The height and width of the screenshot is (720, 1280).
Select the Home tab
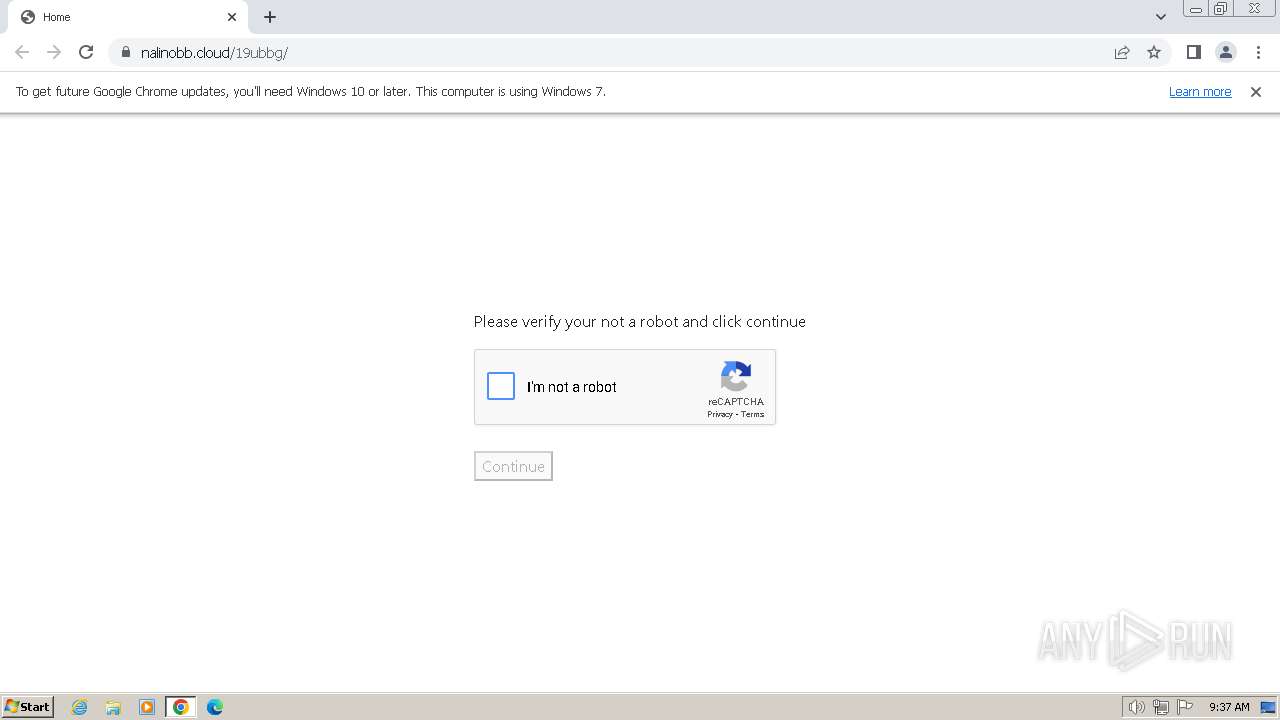click(x=128, y=17)
